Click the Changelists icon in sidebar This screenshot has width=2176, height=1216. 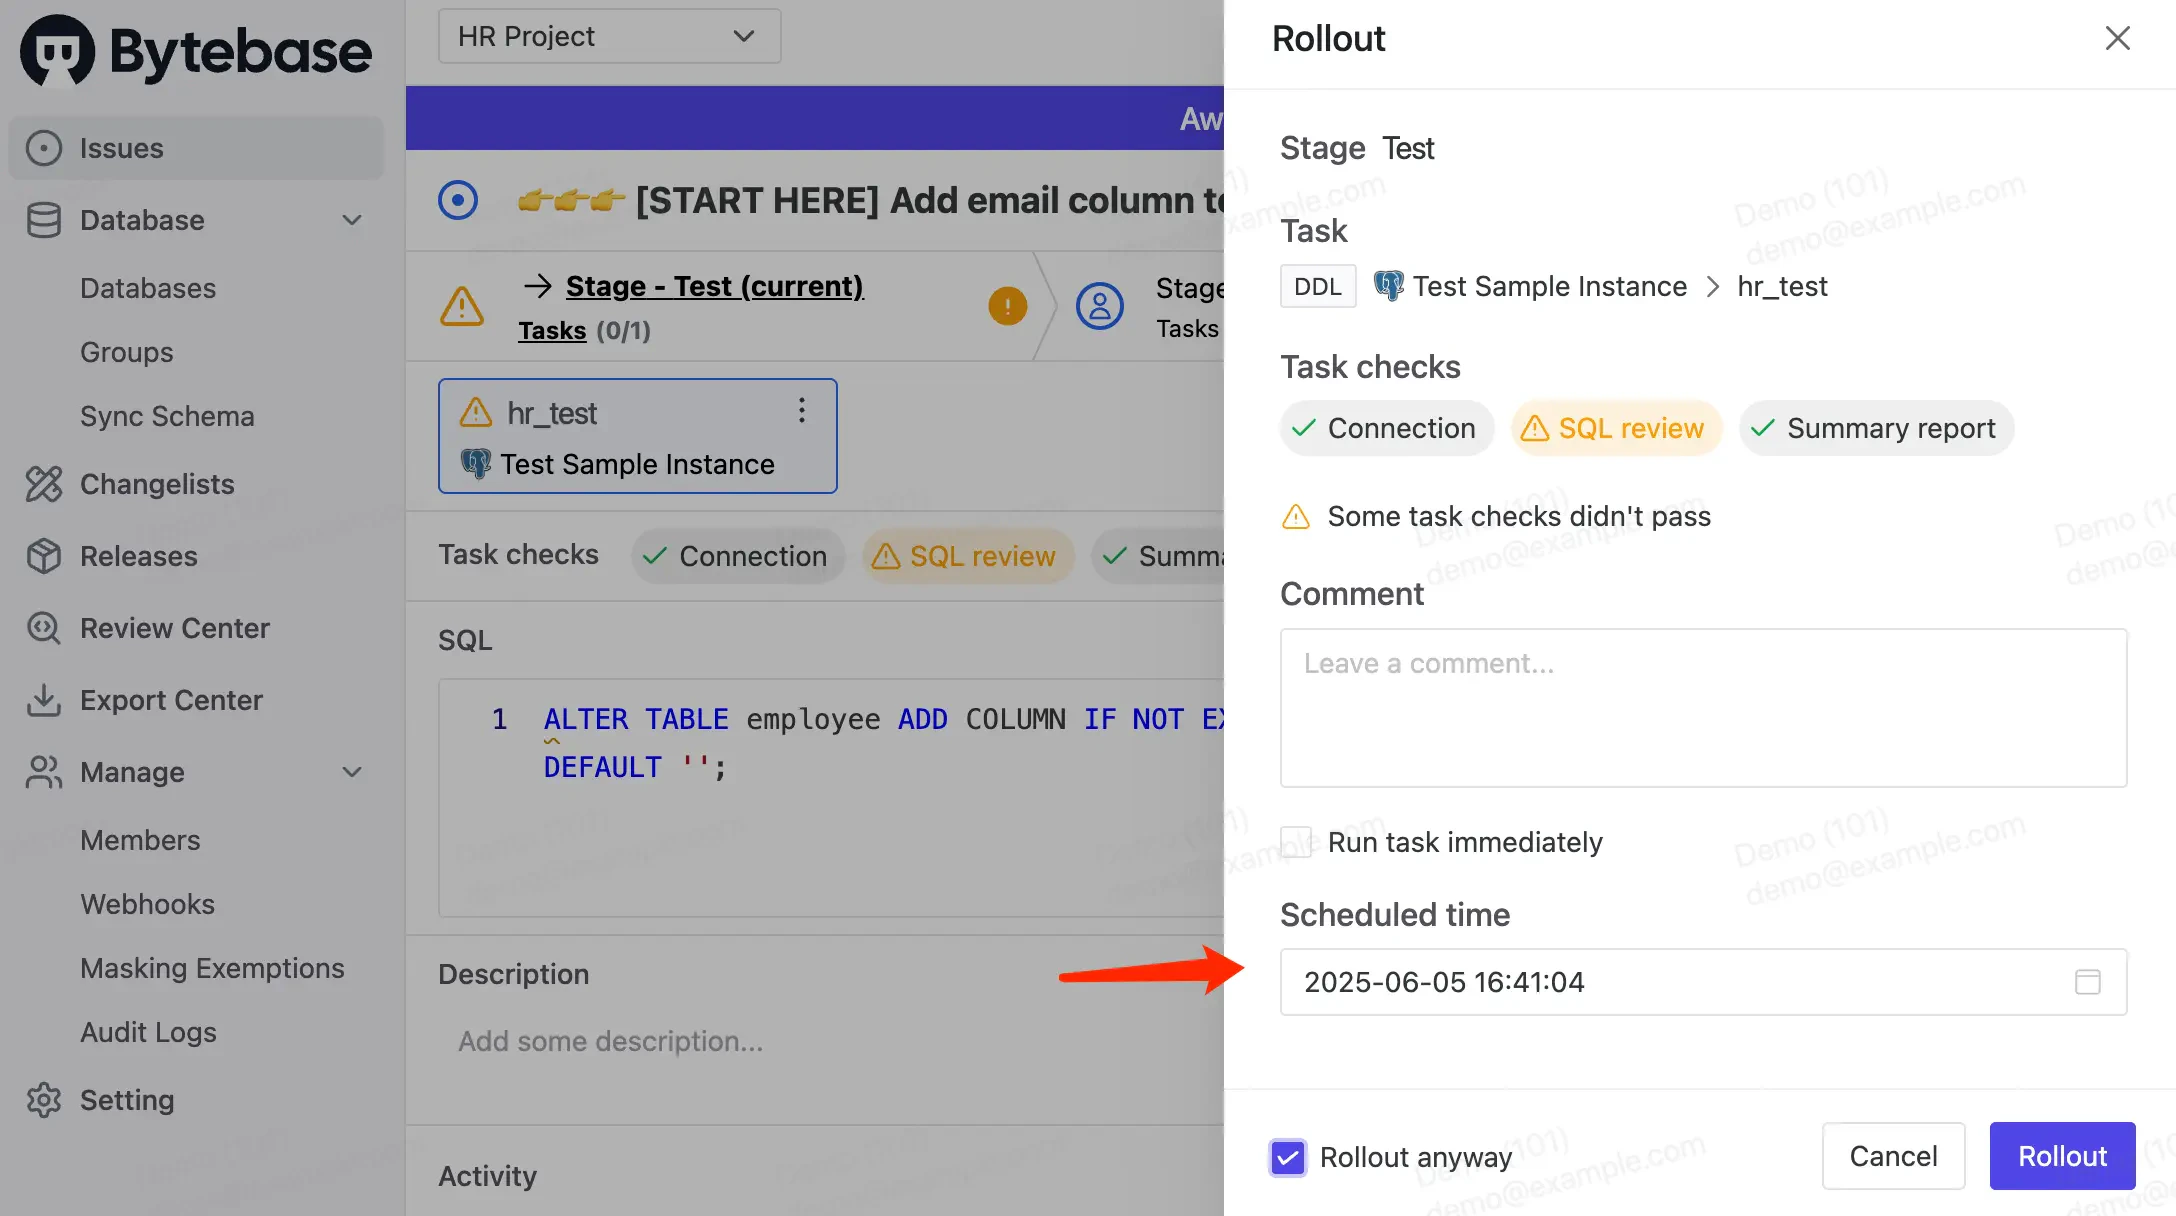tap(43, 484)
